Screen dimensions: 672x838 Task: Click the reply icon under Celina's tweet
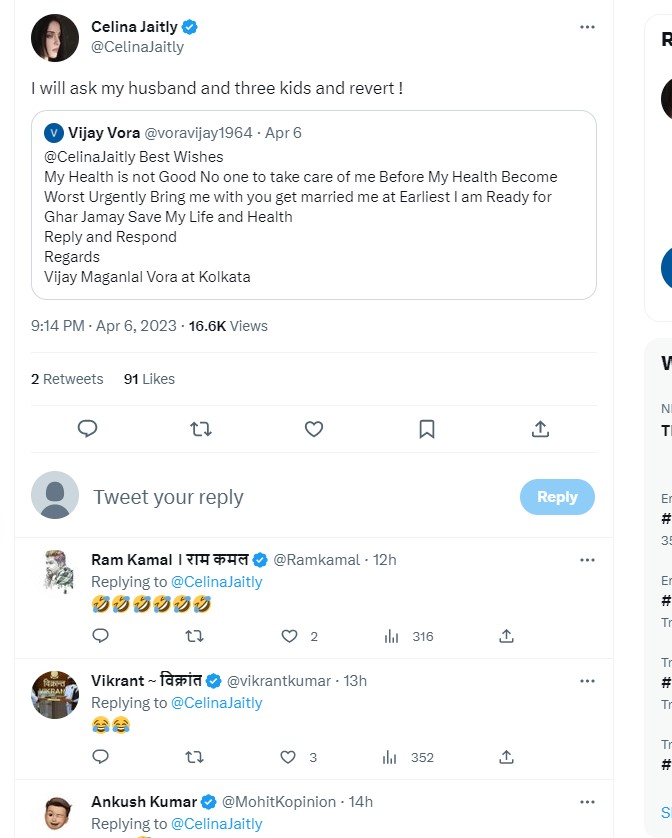(x=88, y=429)
